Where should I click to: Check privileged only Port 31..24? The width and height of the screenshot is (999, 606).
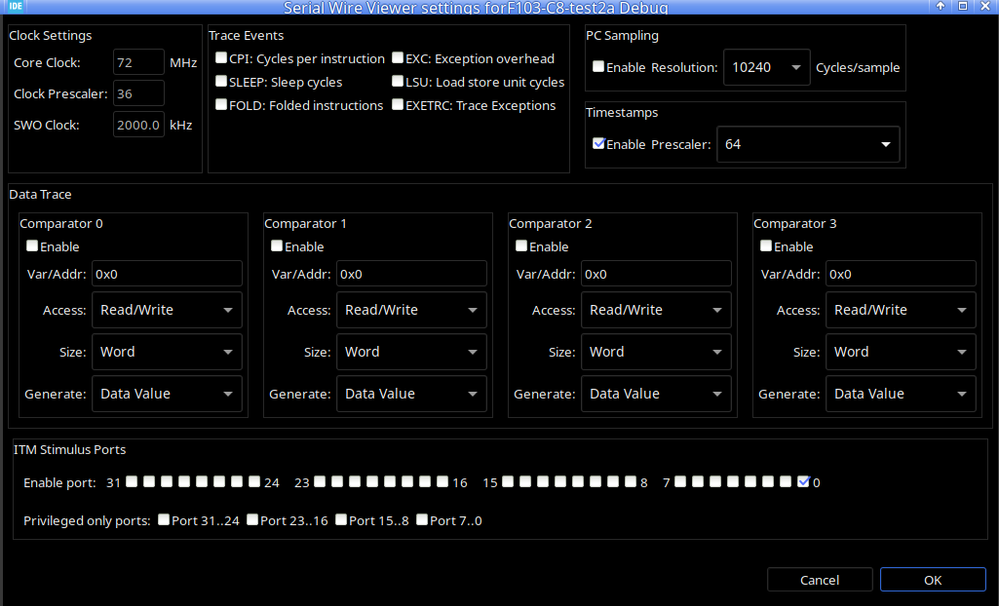(x=164, y=520)
